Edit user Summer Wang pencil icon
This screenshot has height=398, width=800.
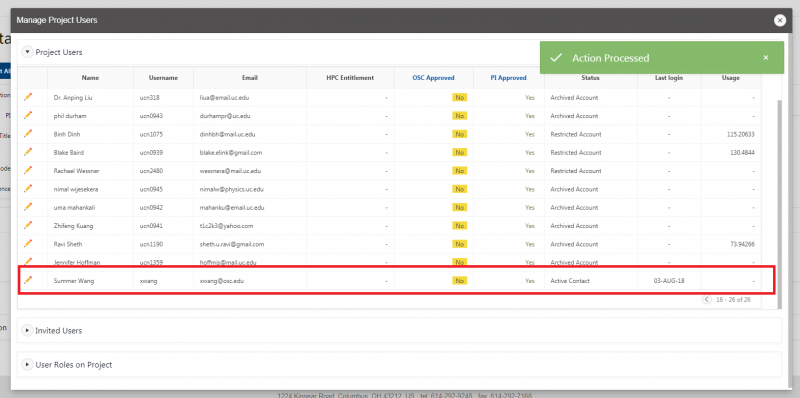28,280
